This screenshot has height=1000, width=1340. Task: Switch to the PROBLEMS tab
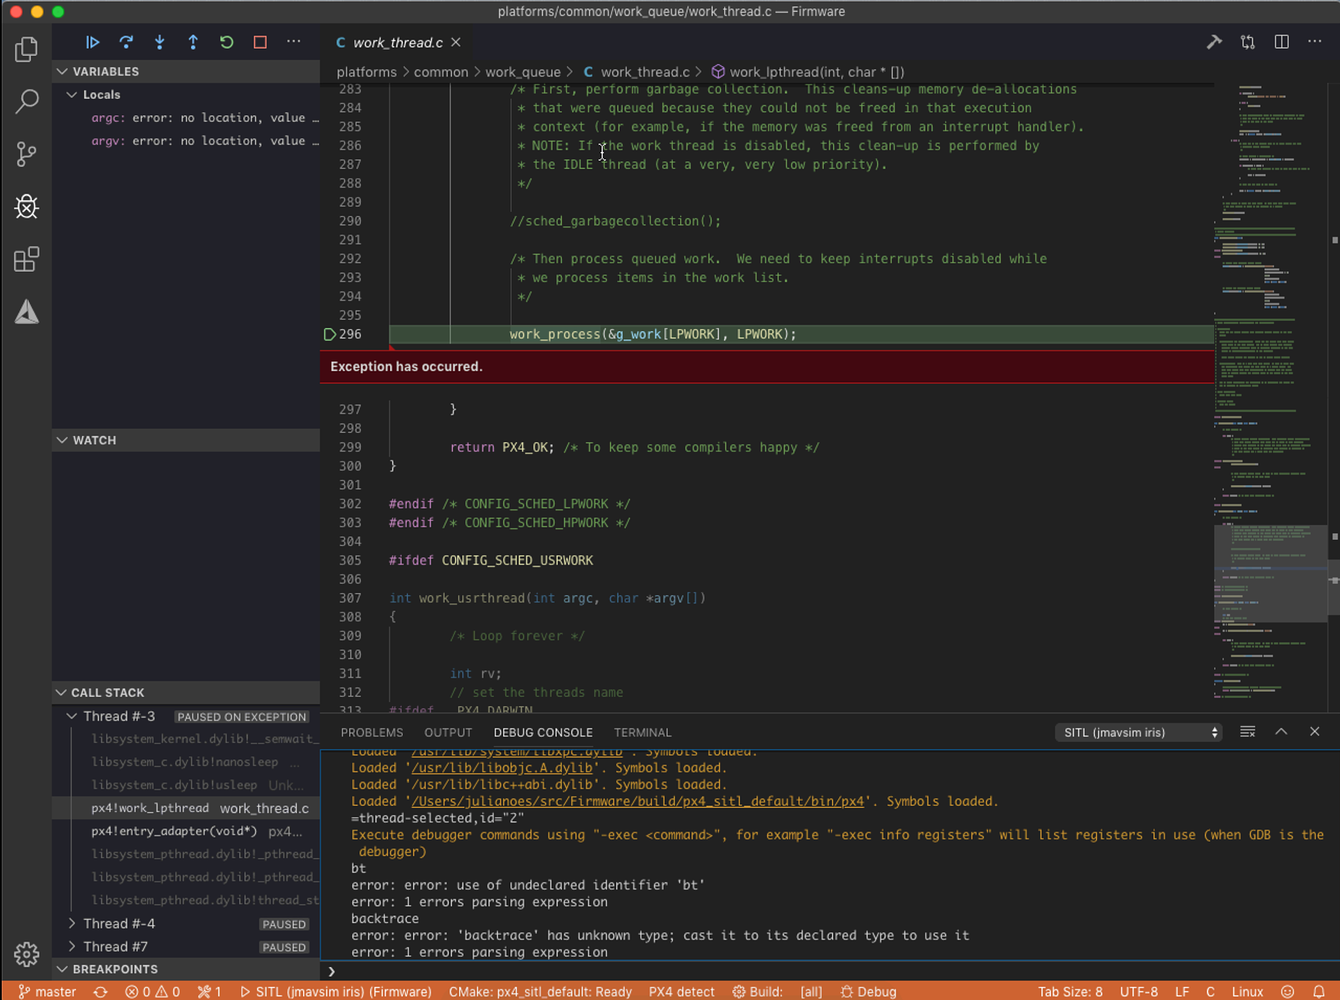click(371, 732)
